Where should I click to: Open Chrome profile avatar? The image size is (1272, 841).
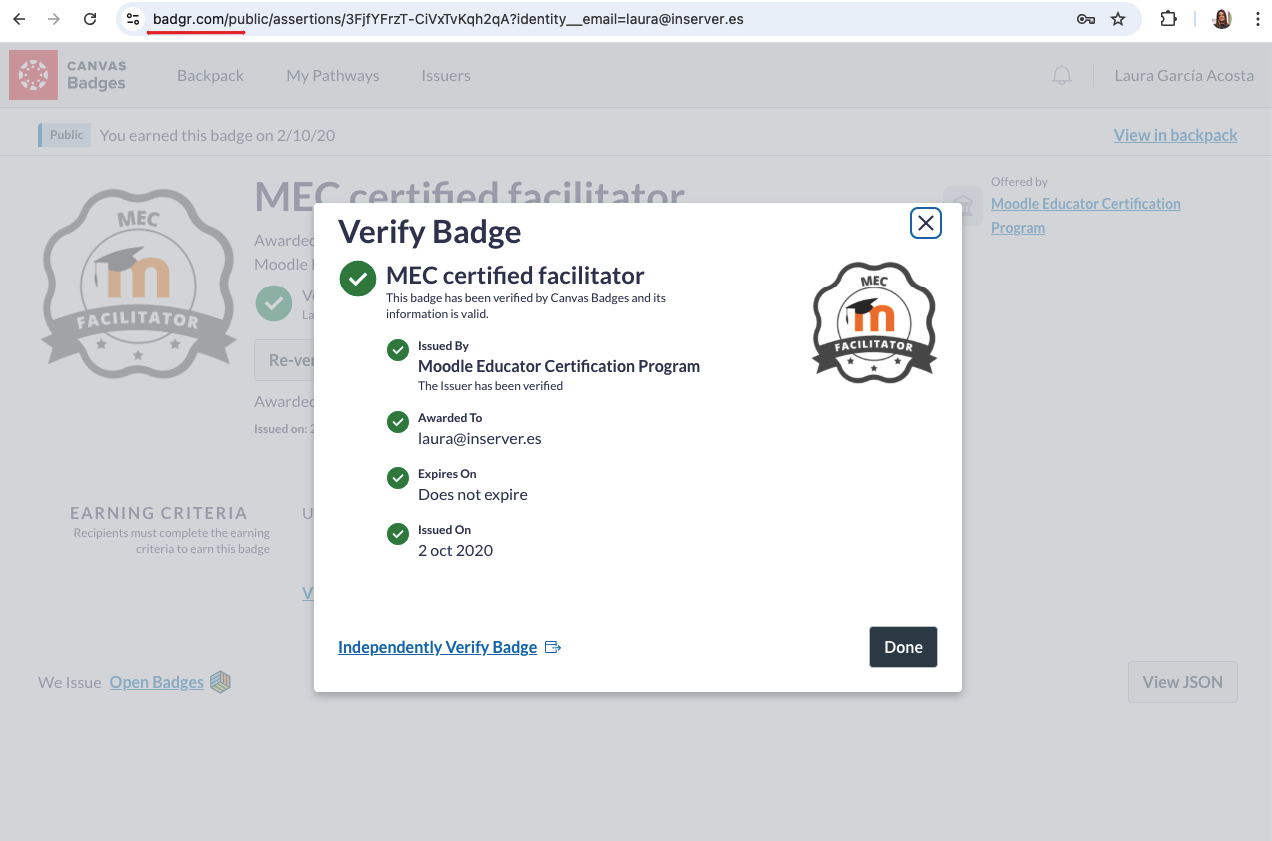[1222, 19]
